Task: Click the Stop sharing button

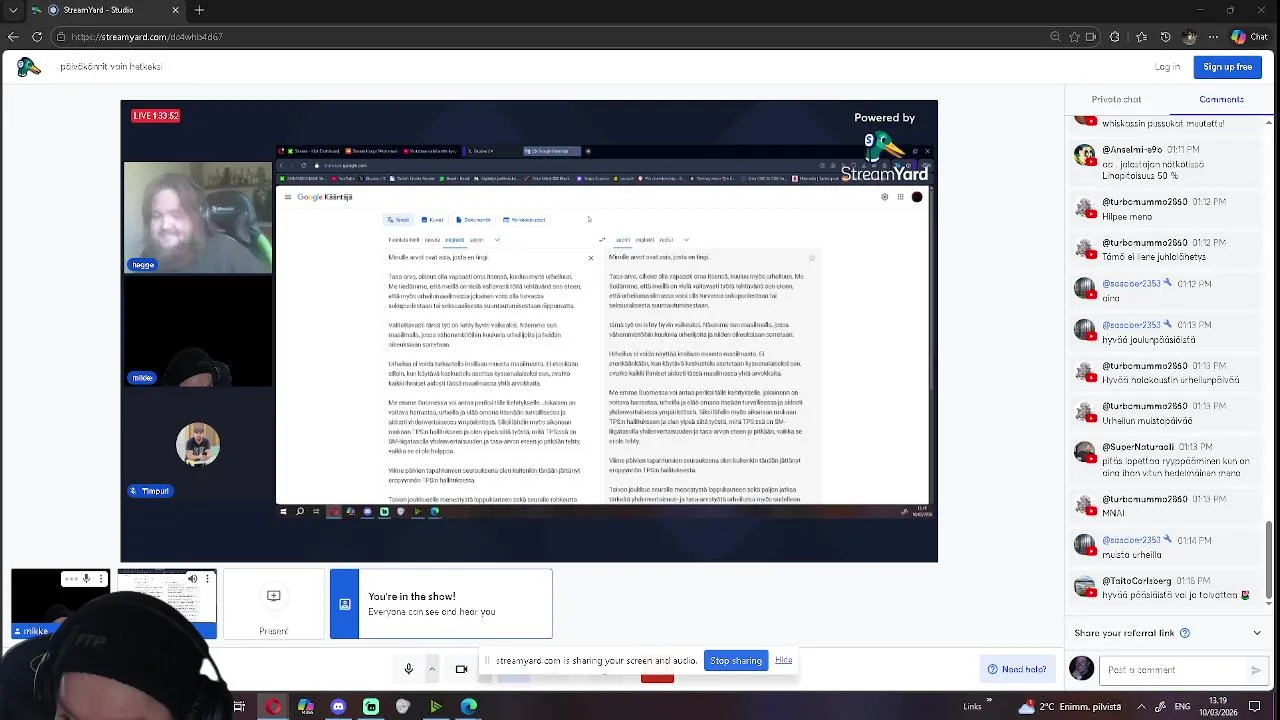Action: point(736,661)
